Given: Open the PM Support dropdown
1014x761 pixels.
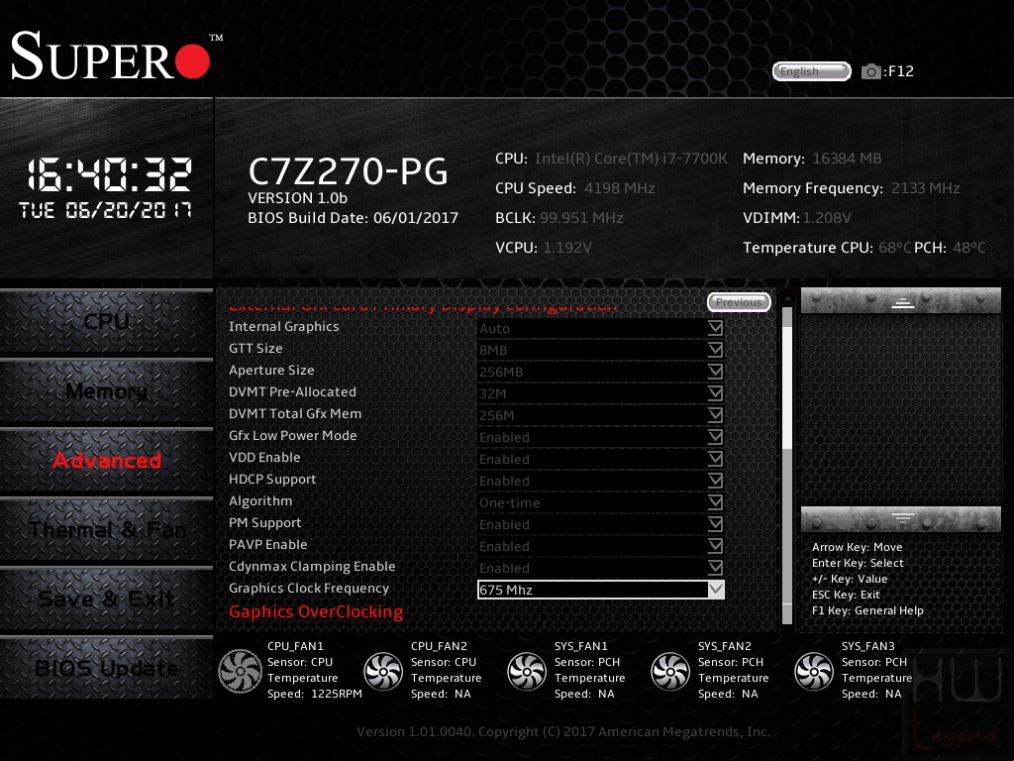Looking at the screenshot, I should click(600, 524).
